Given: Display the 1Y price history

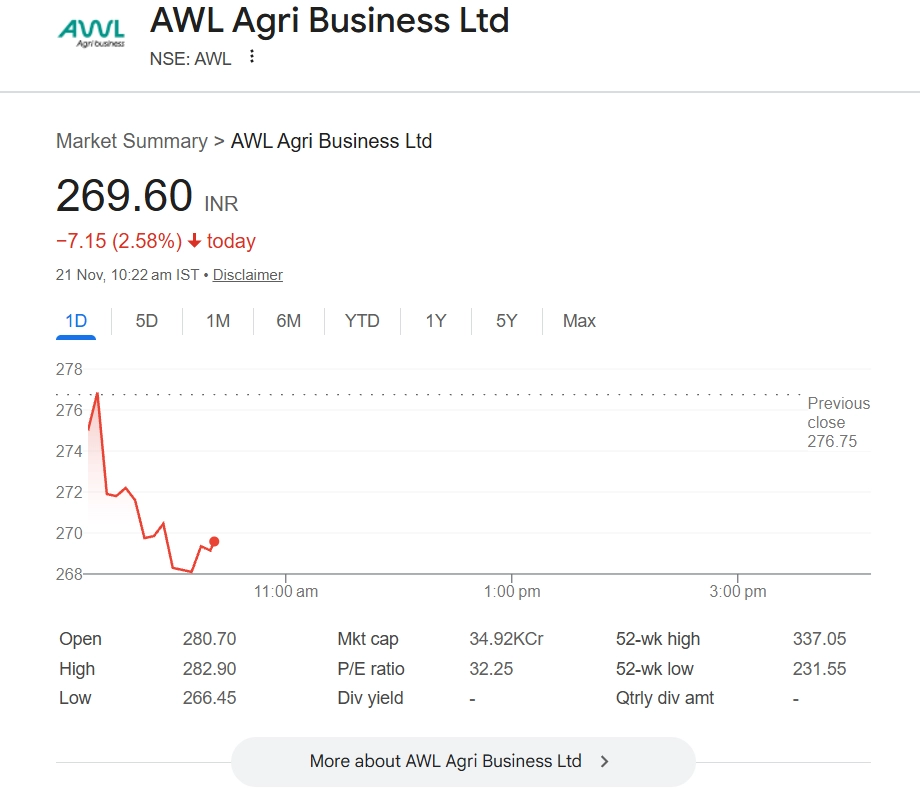Looking at the screenshot, I should [436, 321].
